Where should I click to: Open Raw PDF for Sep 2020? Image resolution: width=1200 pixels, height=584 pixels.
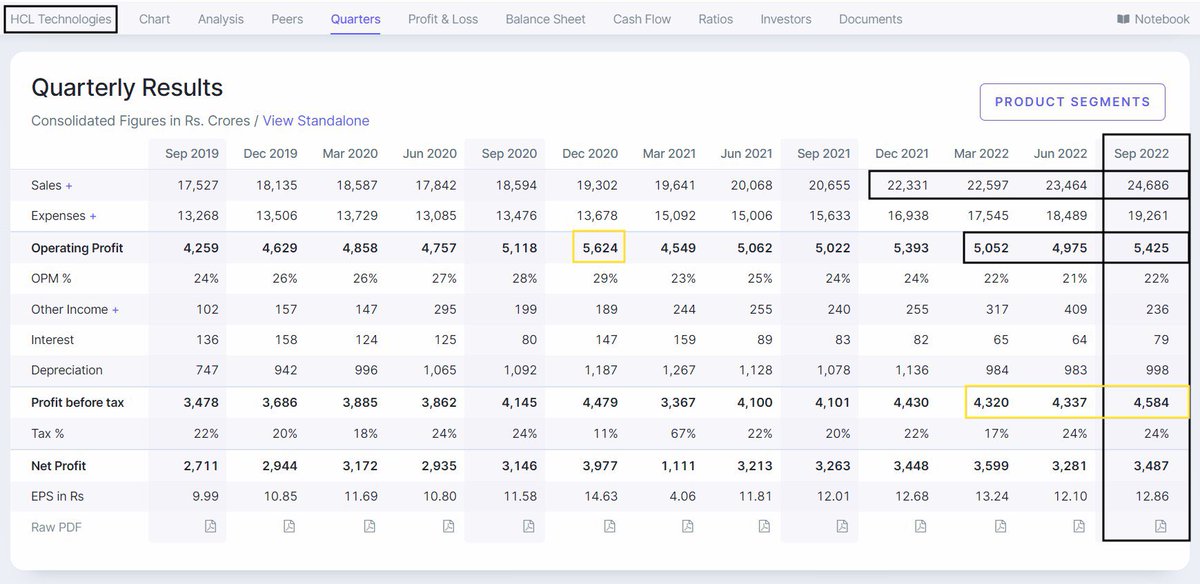(529, 526)
